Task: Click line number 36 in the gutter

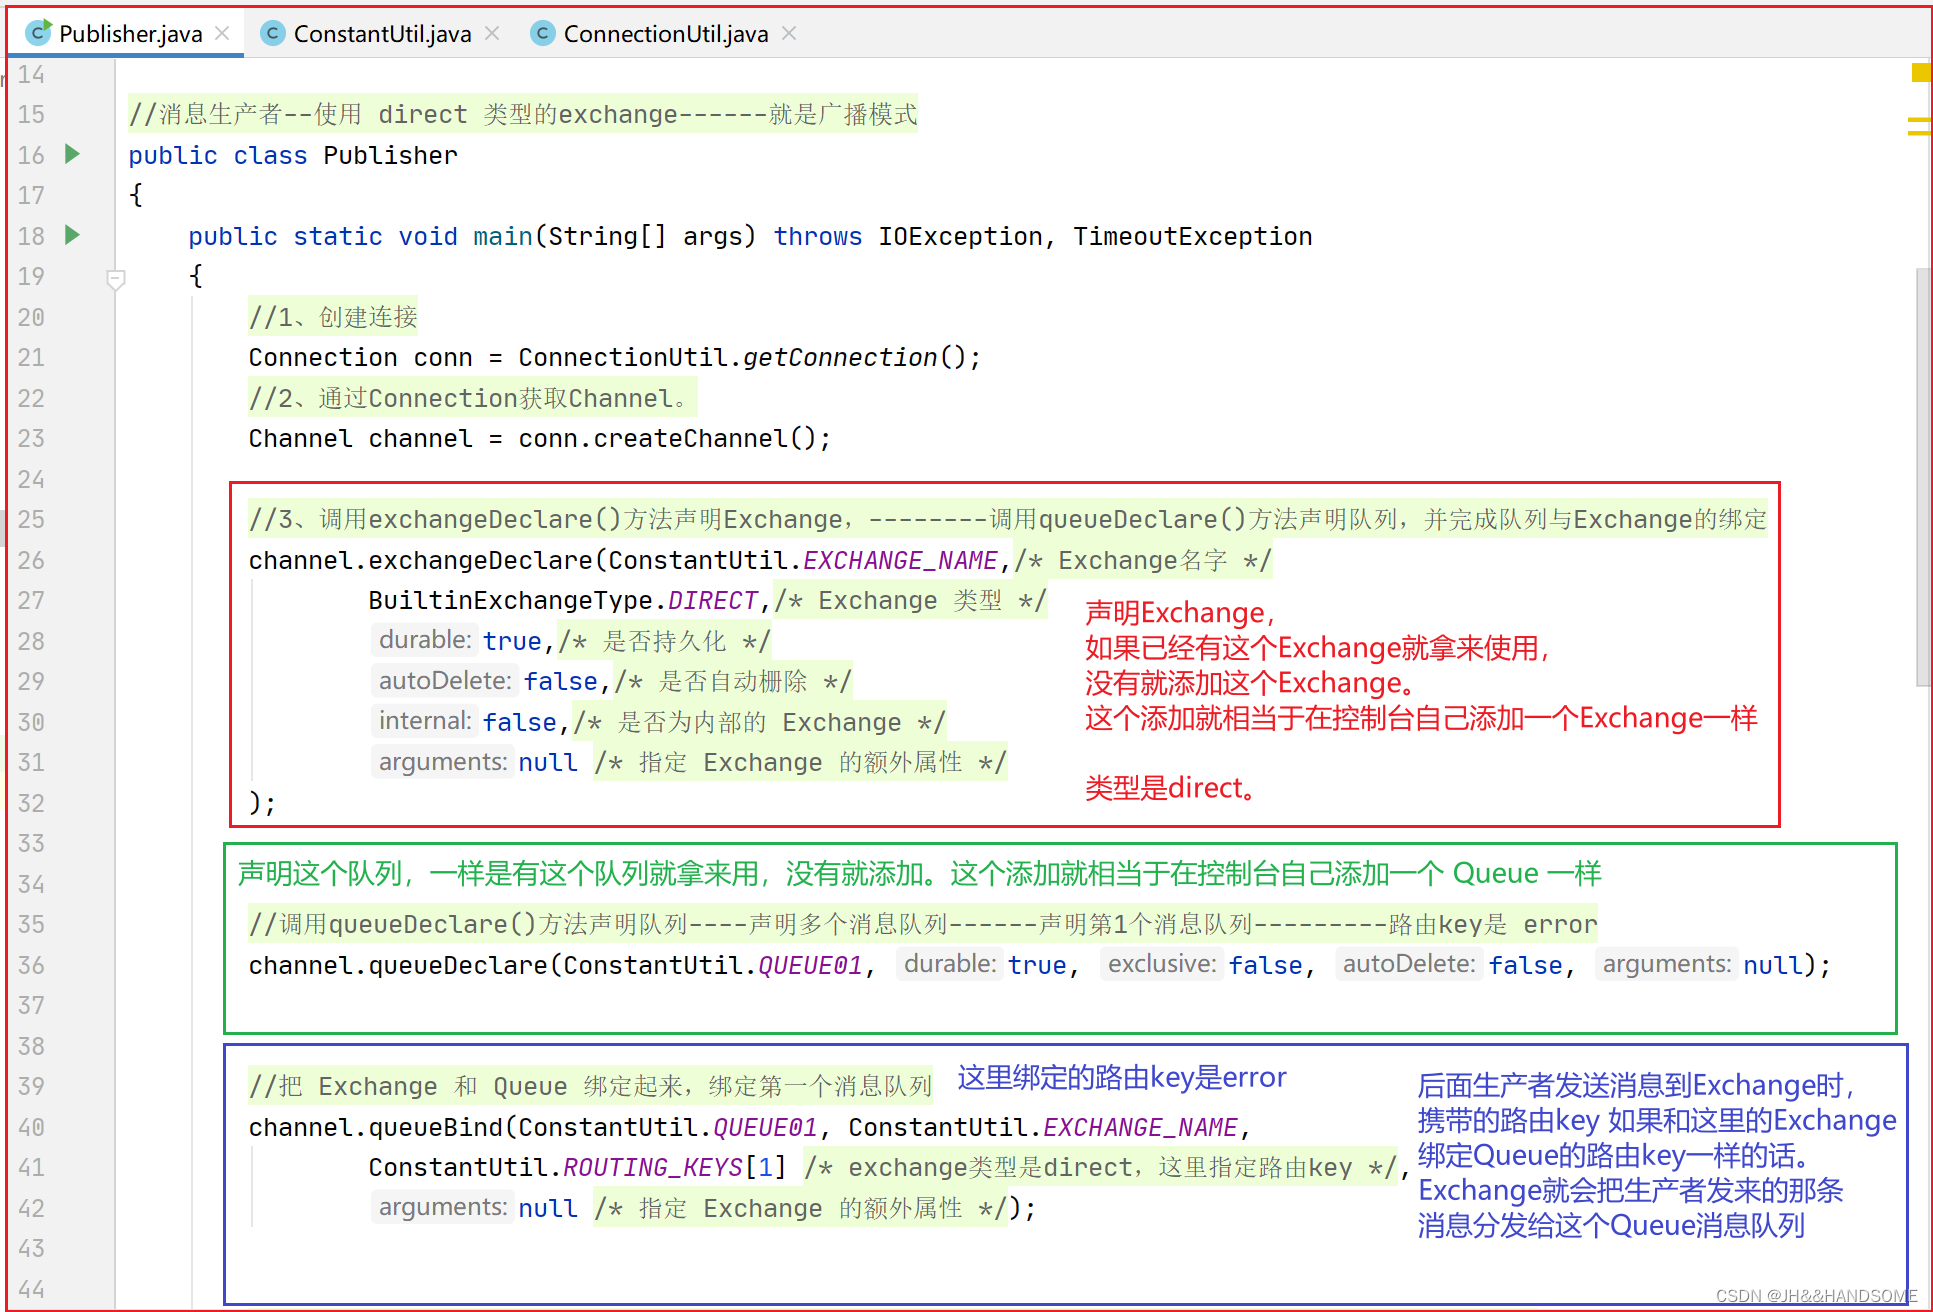Action: point(31,965)
